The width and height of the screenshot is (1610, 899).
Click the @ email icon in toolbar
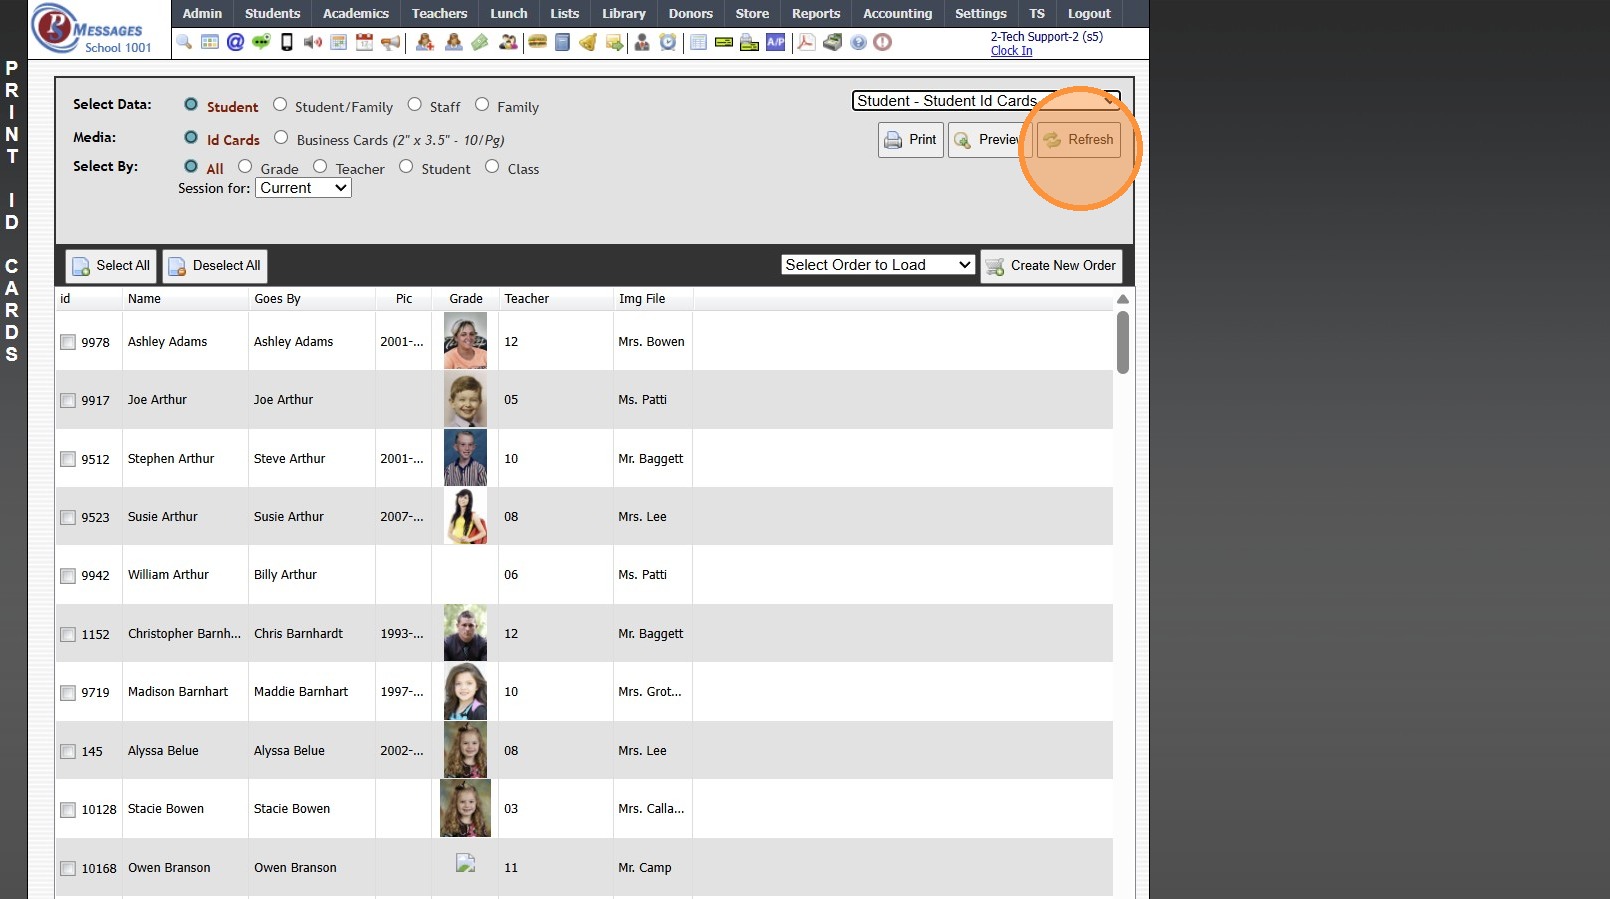coord(235,42)
